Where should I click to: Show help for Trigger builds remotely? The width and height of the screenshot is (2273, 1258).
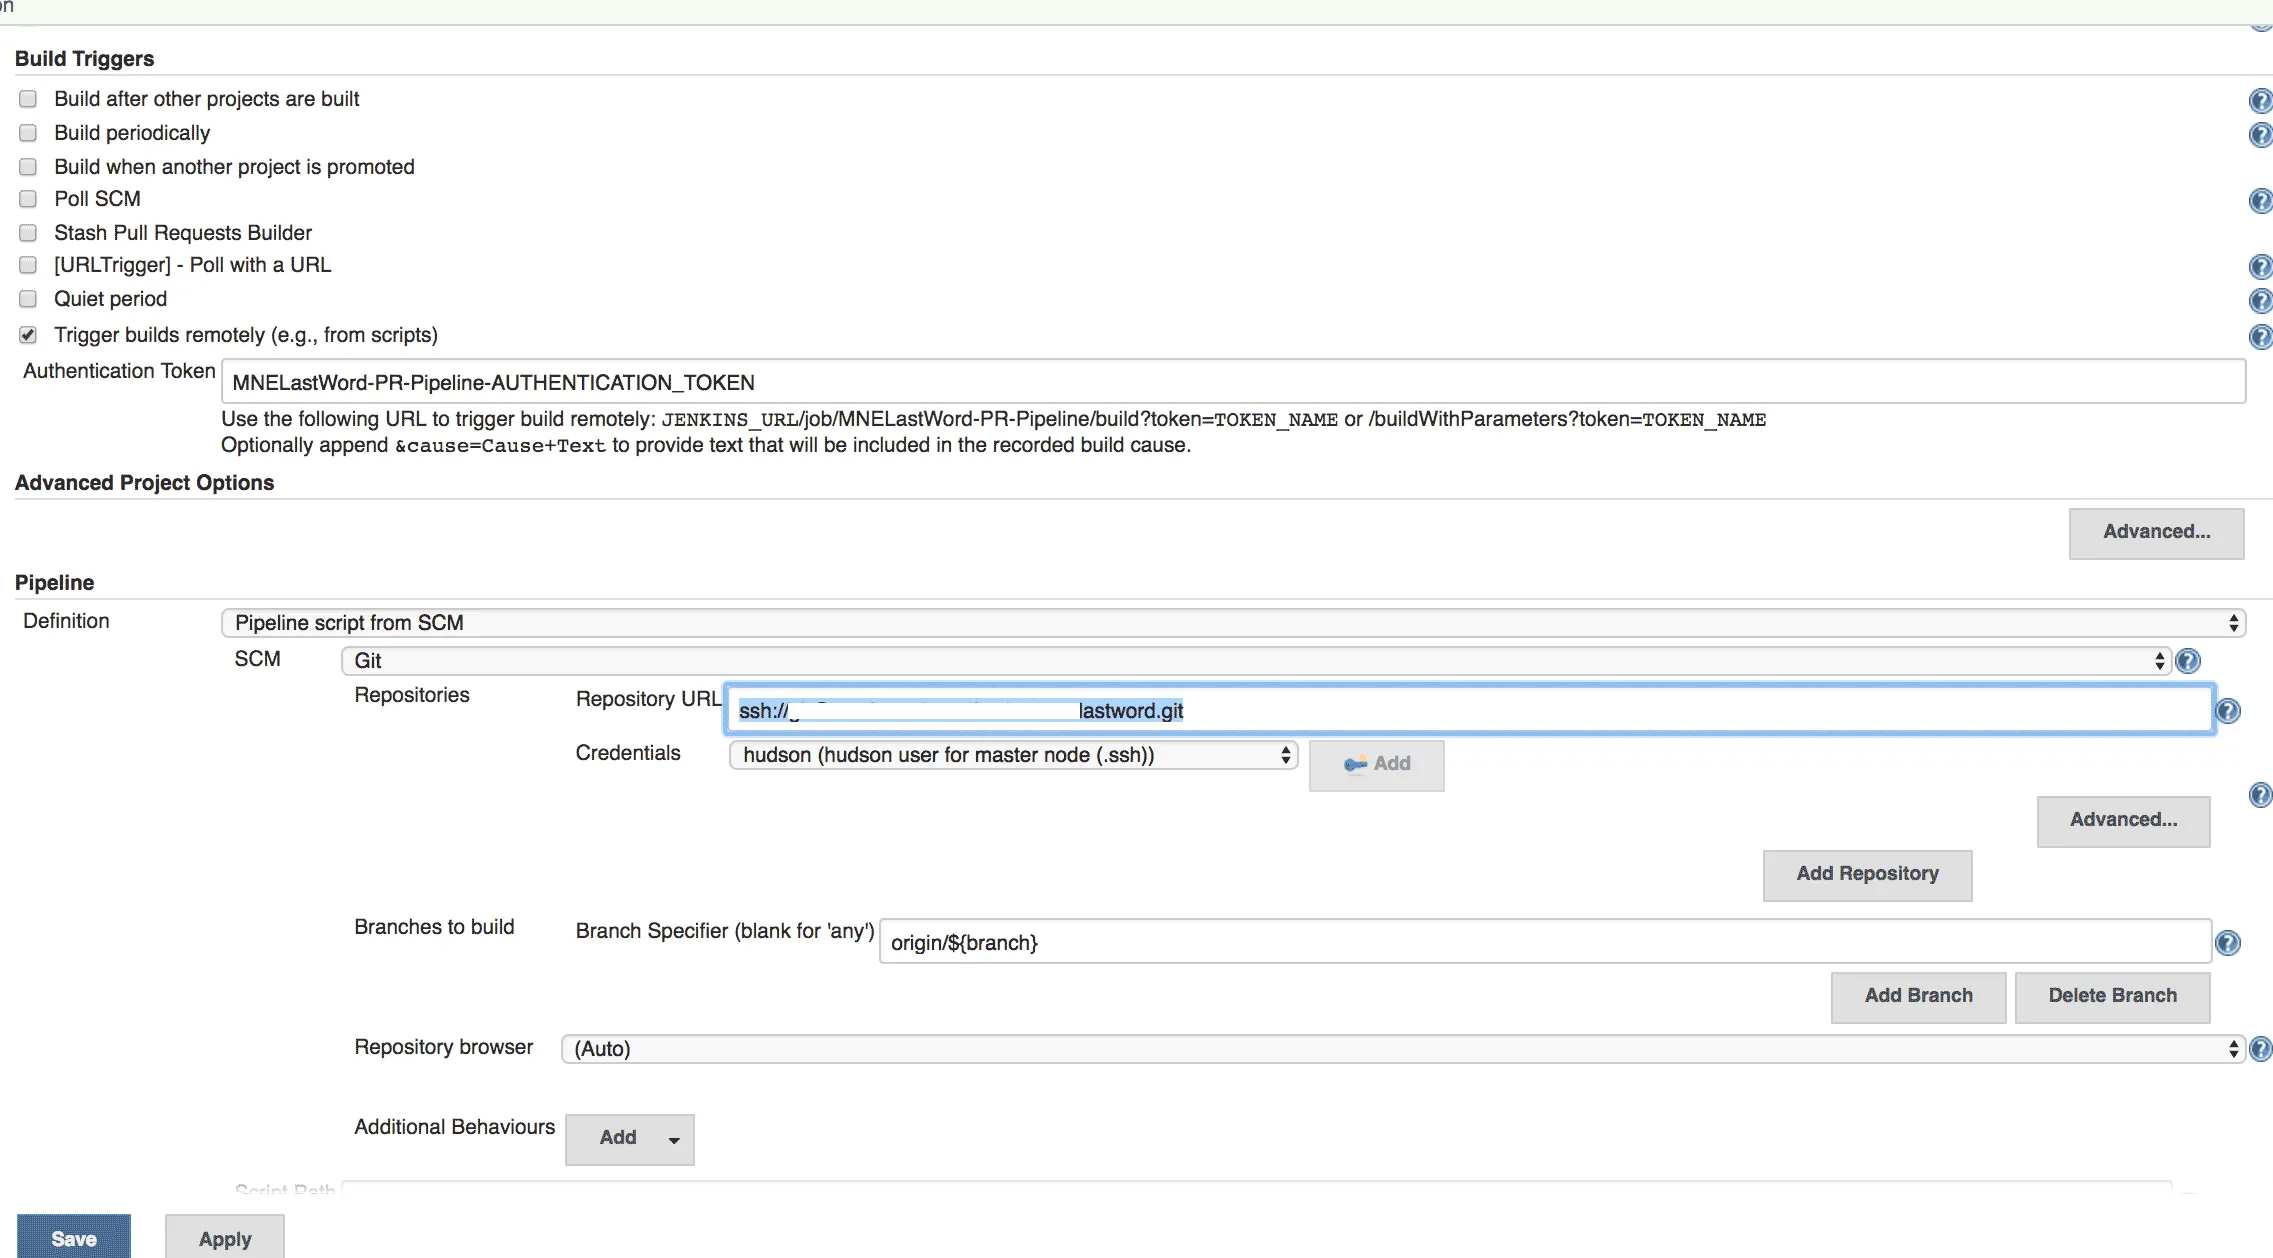2259,337
